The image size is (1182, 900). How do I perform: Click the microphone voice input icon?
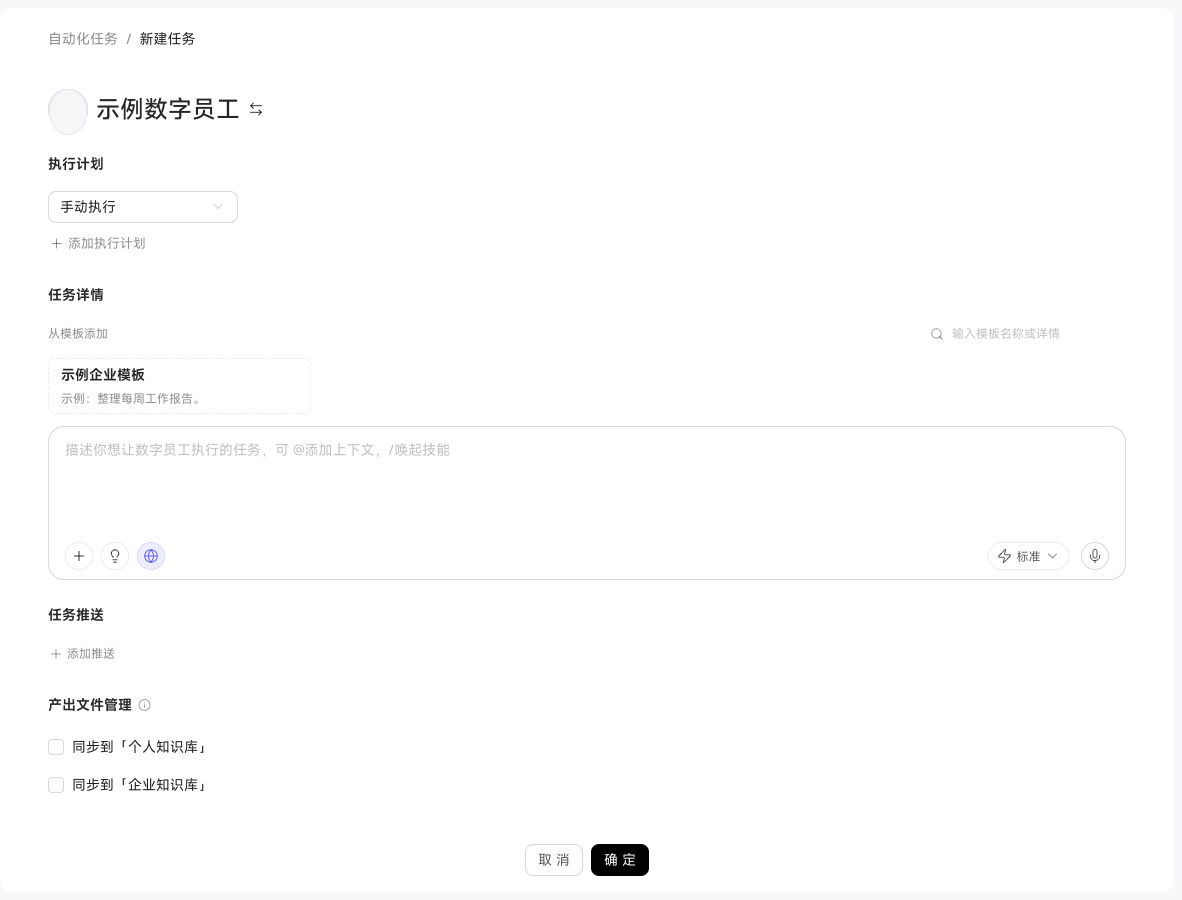1095,556
